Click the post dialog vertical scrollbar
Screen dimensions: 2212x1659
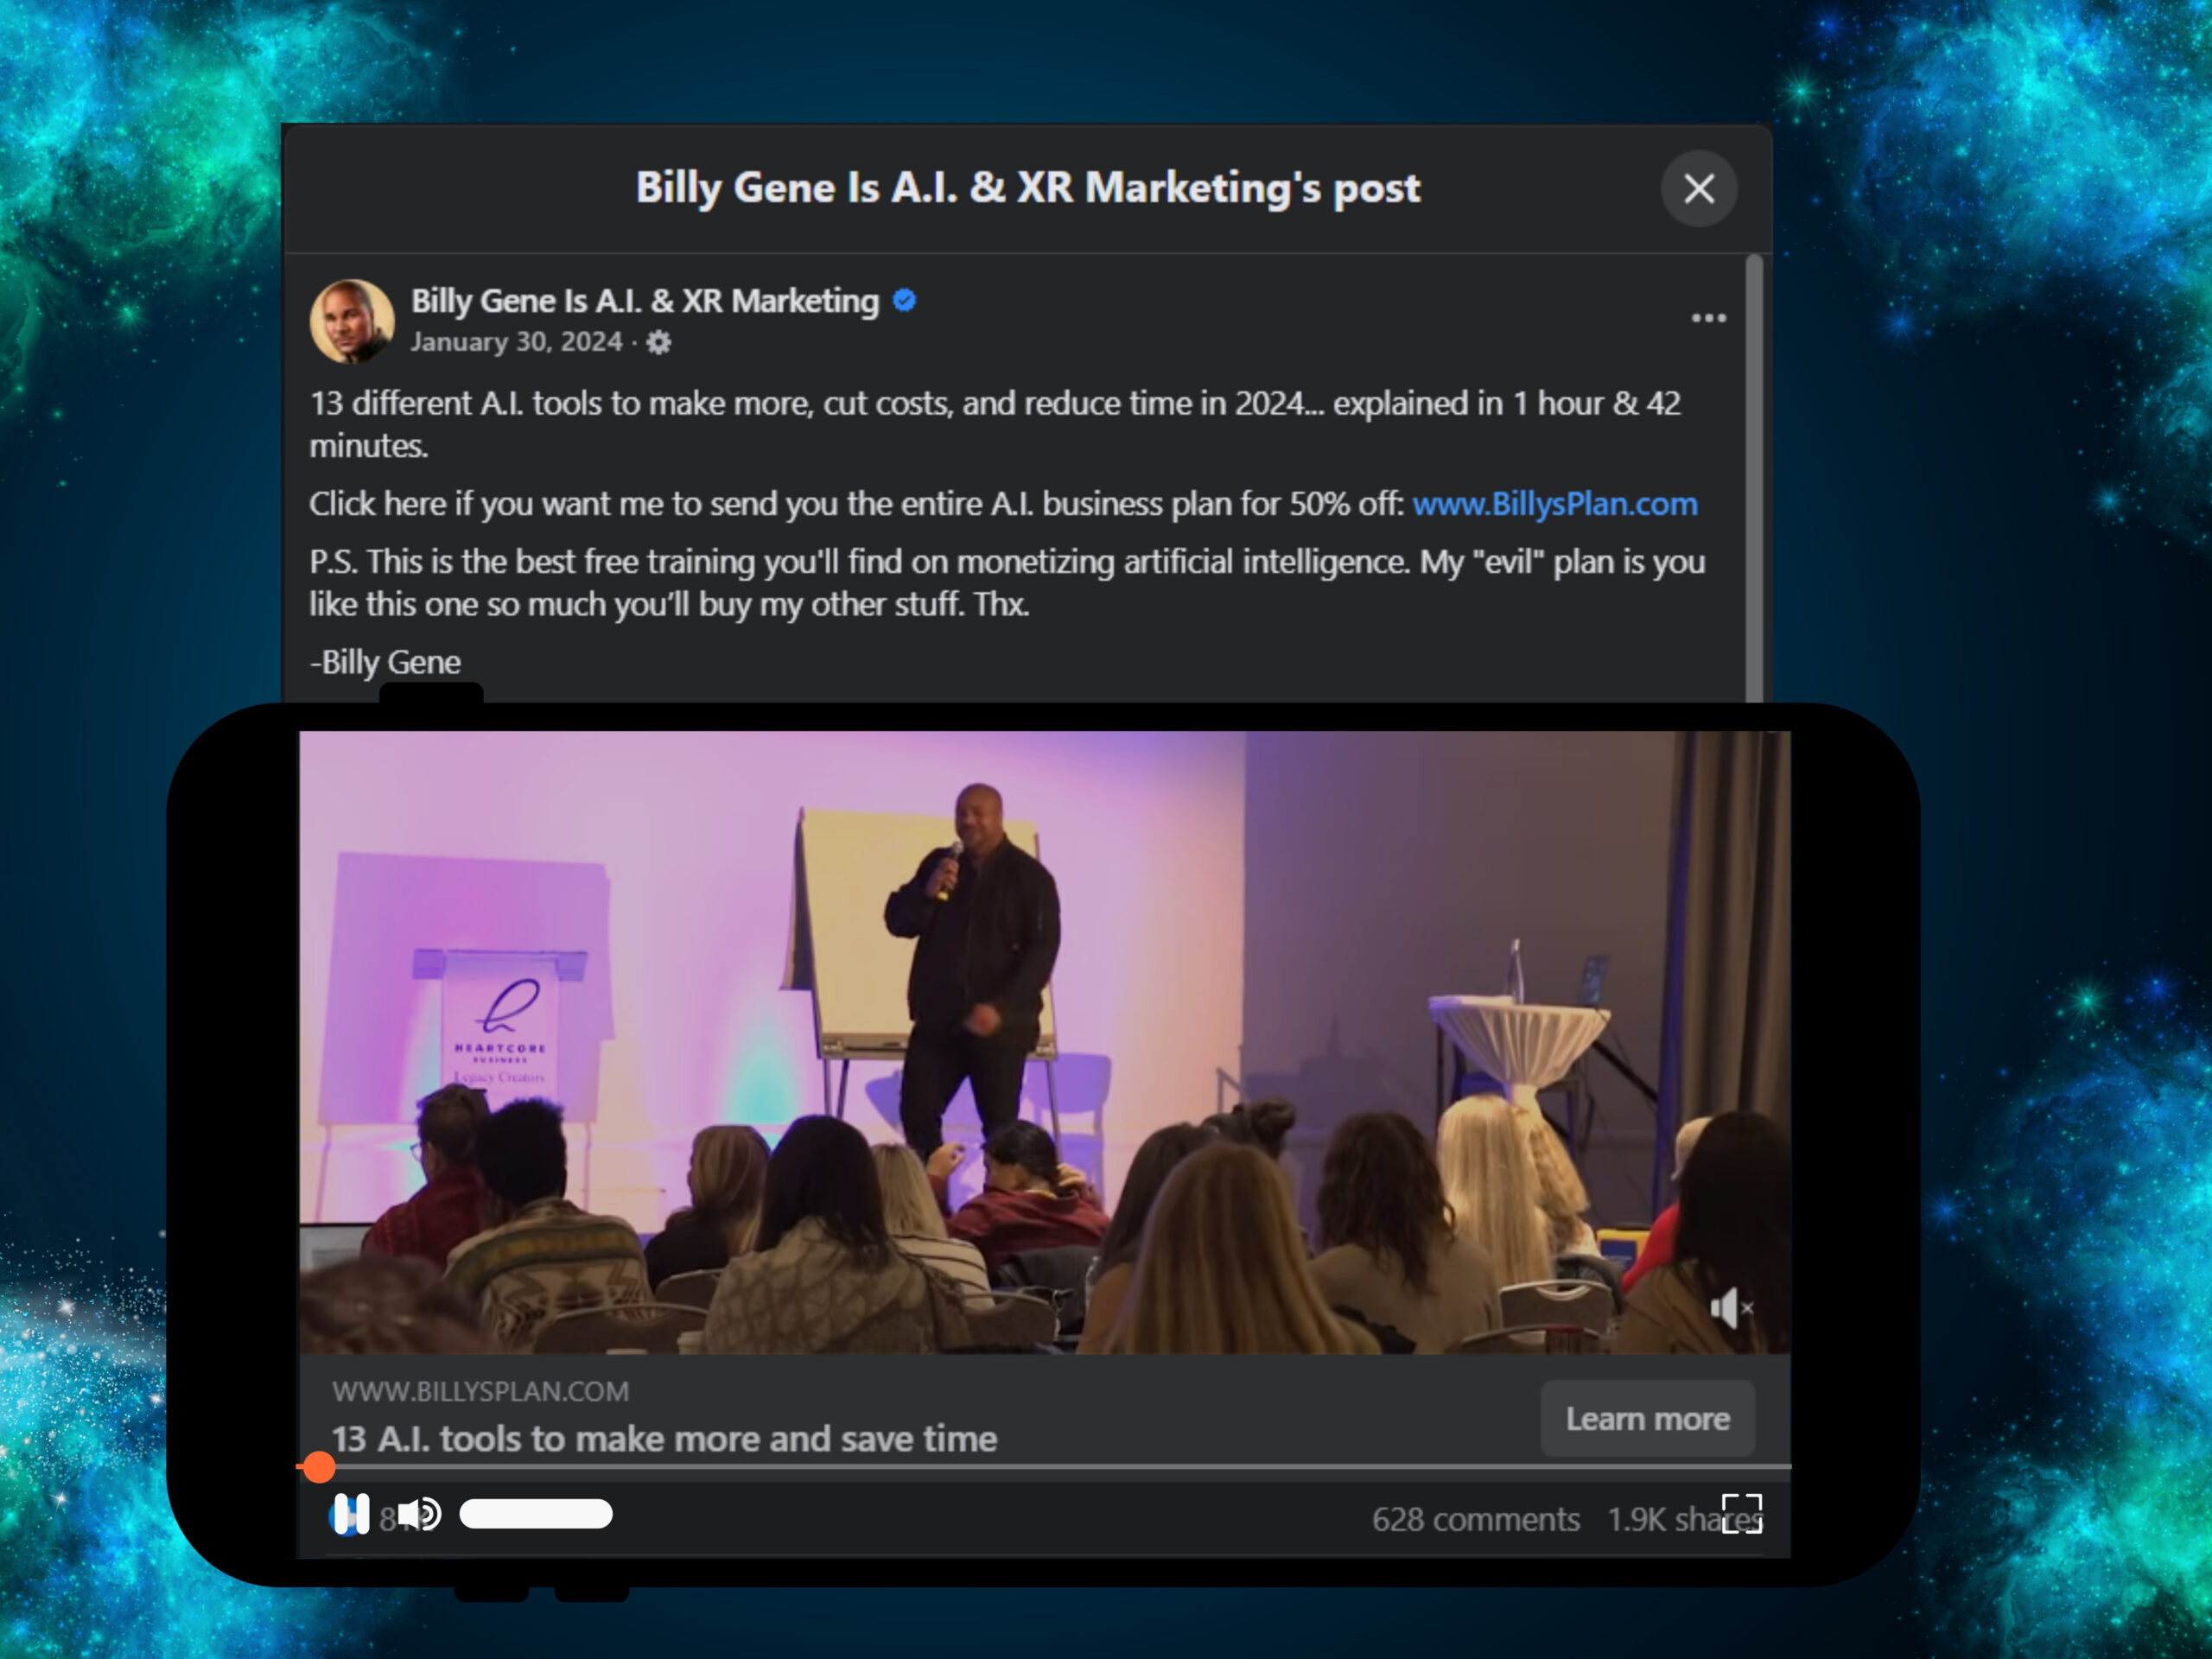click(x=1754, y=478)
